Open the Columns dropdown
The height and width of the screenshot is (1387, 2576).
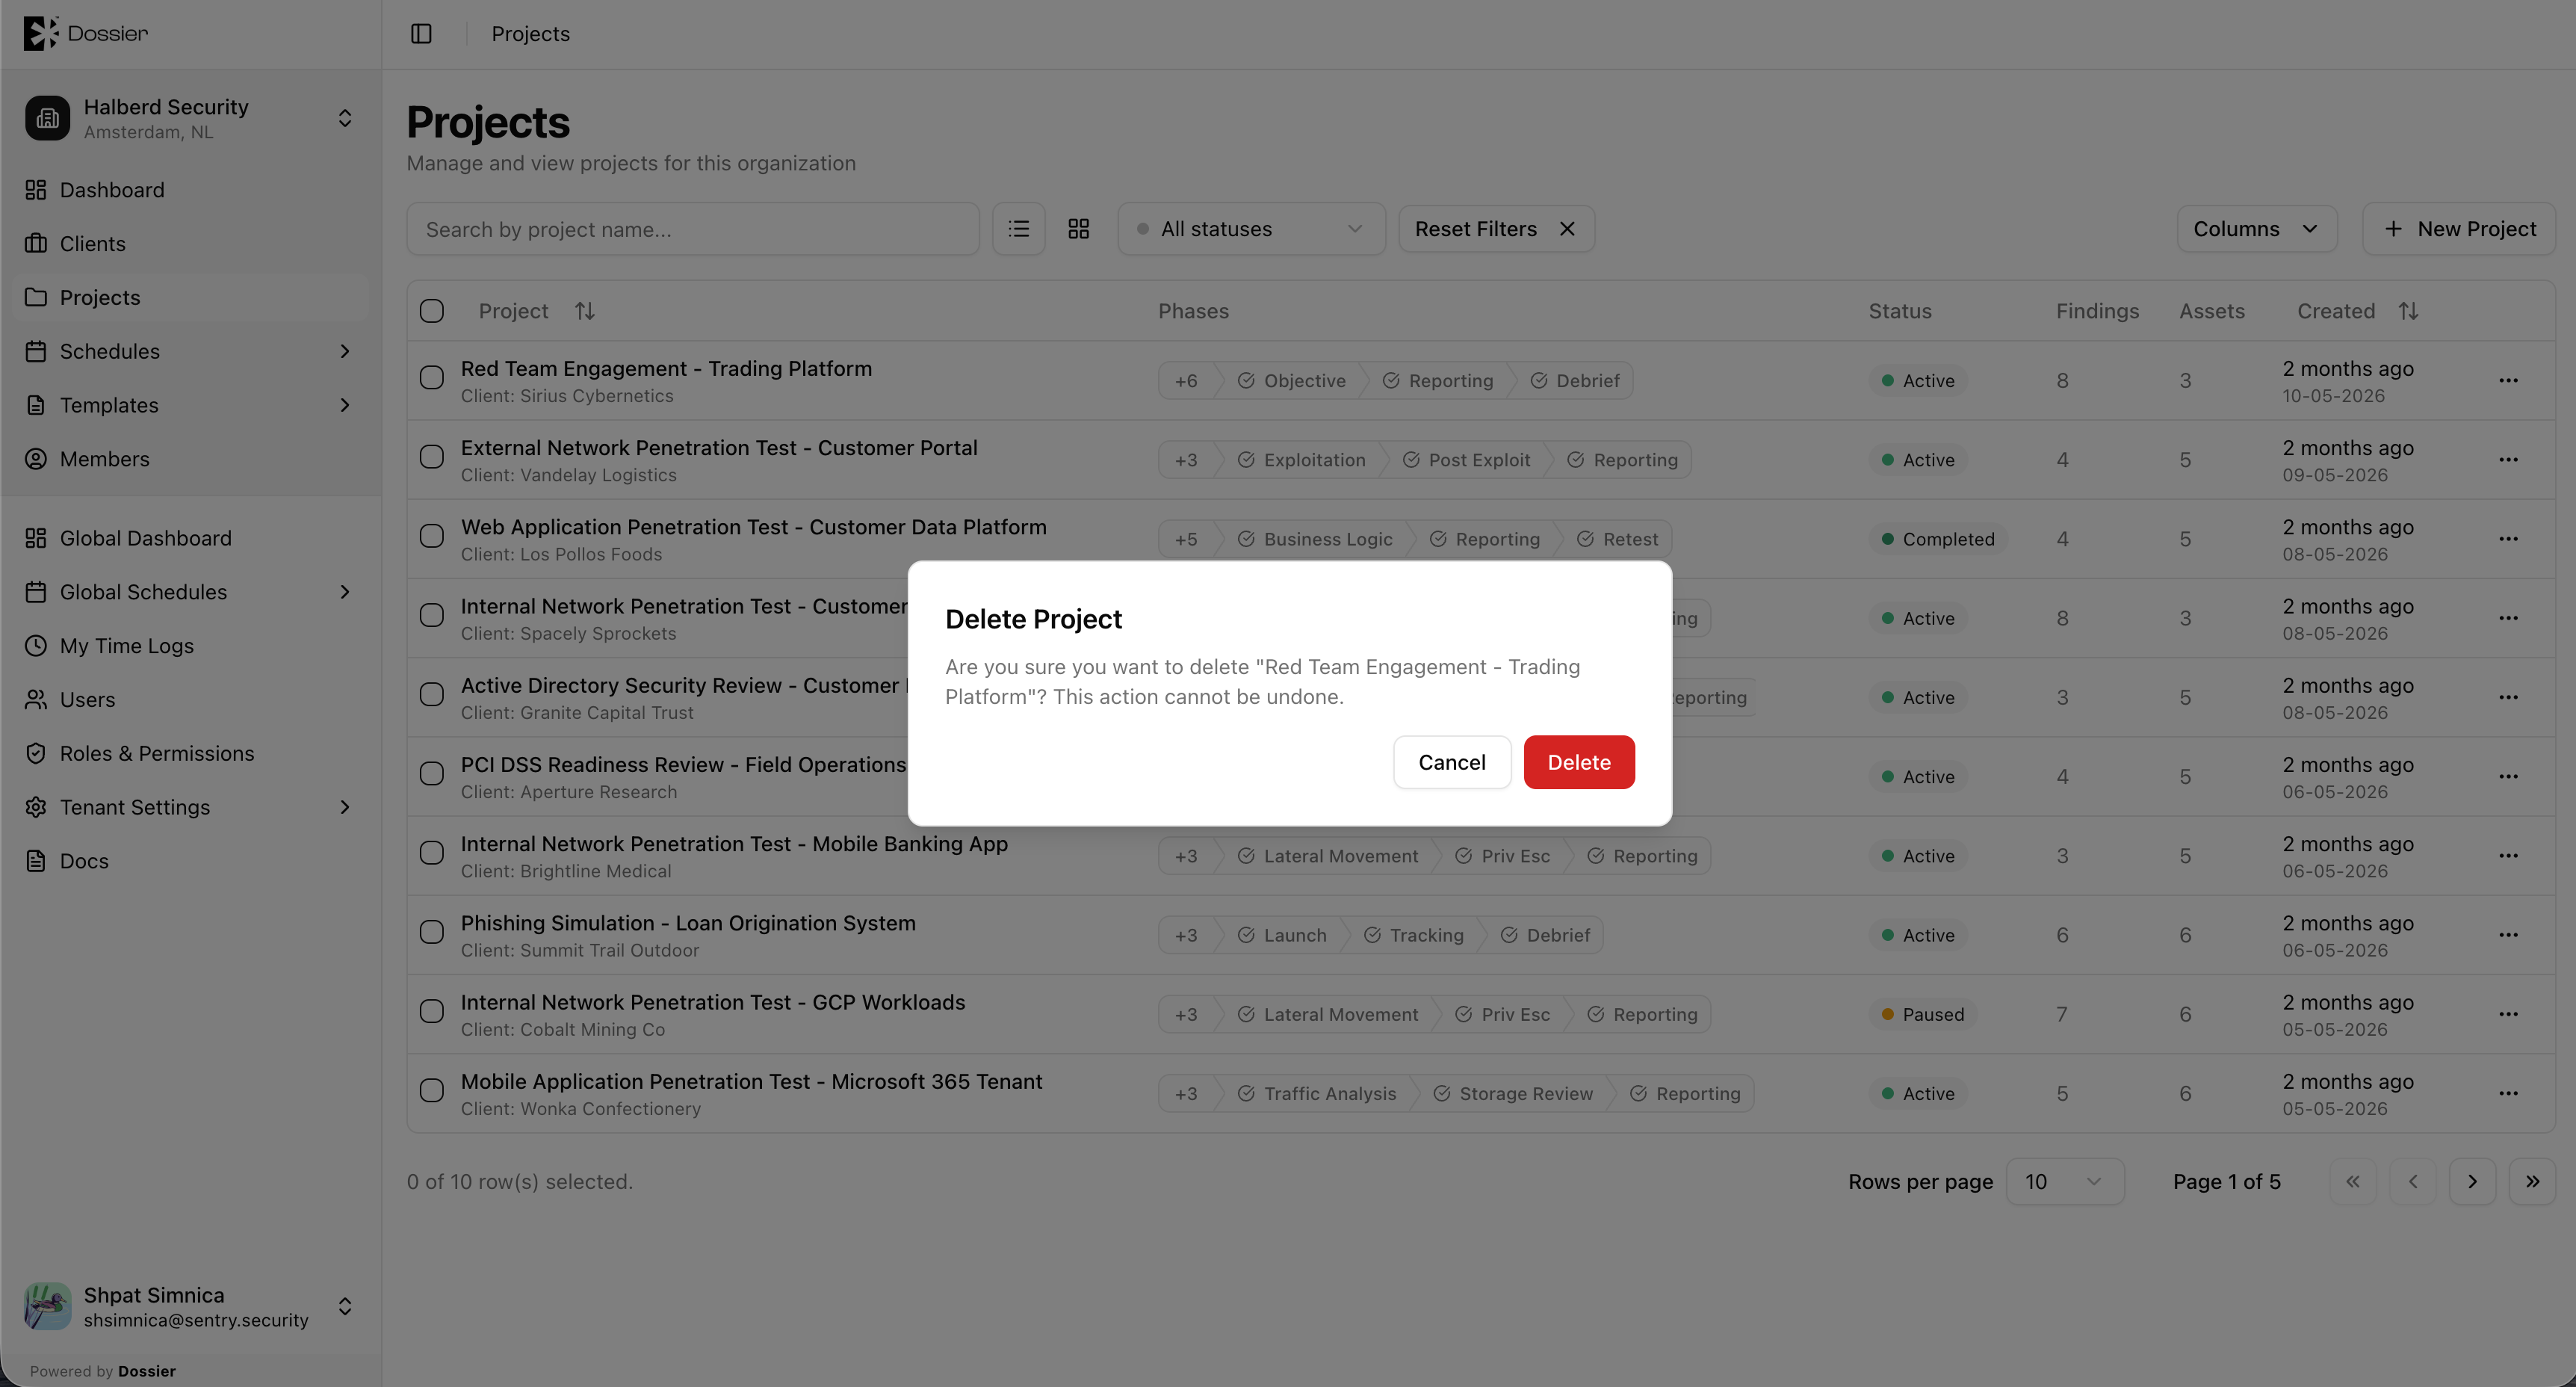pyautogui.click(x=2257, y=229)
